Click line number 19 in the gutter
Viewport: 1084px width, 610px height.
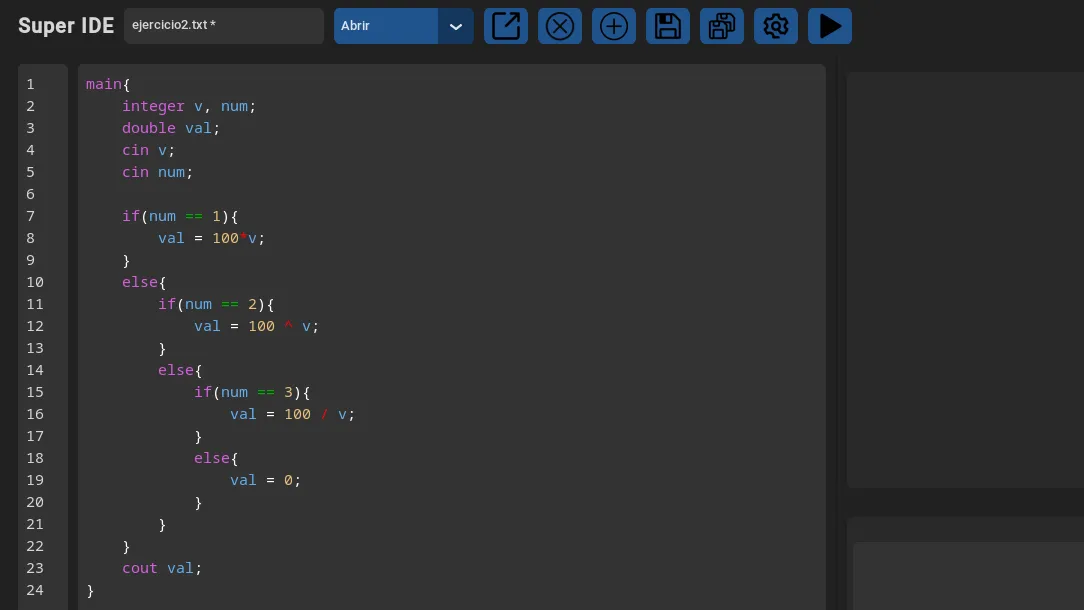tap(35, 480)
